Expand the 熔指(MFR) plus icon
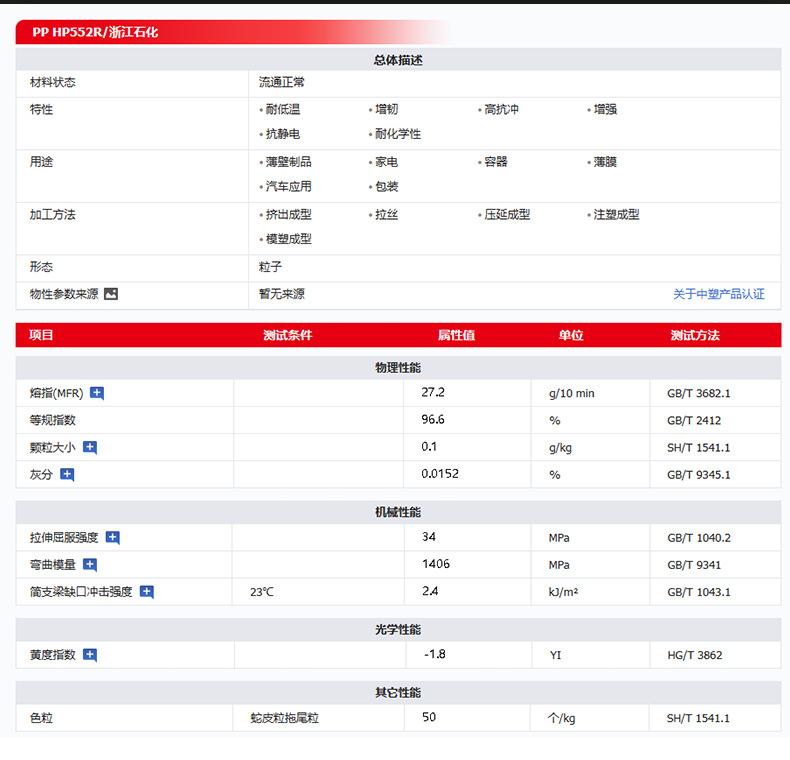This screenshot has height=760, width=790. coord(97,393)
